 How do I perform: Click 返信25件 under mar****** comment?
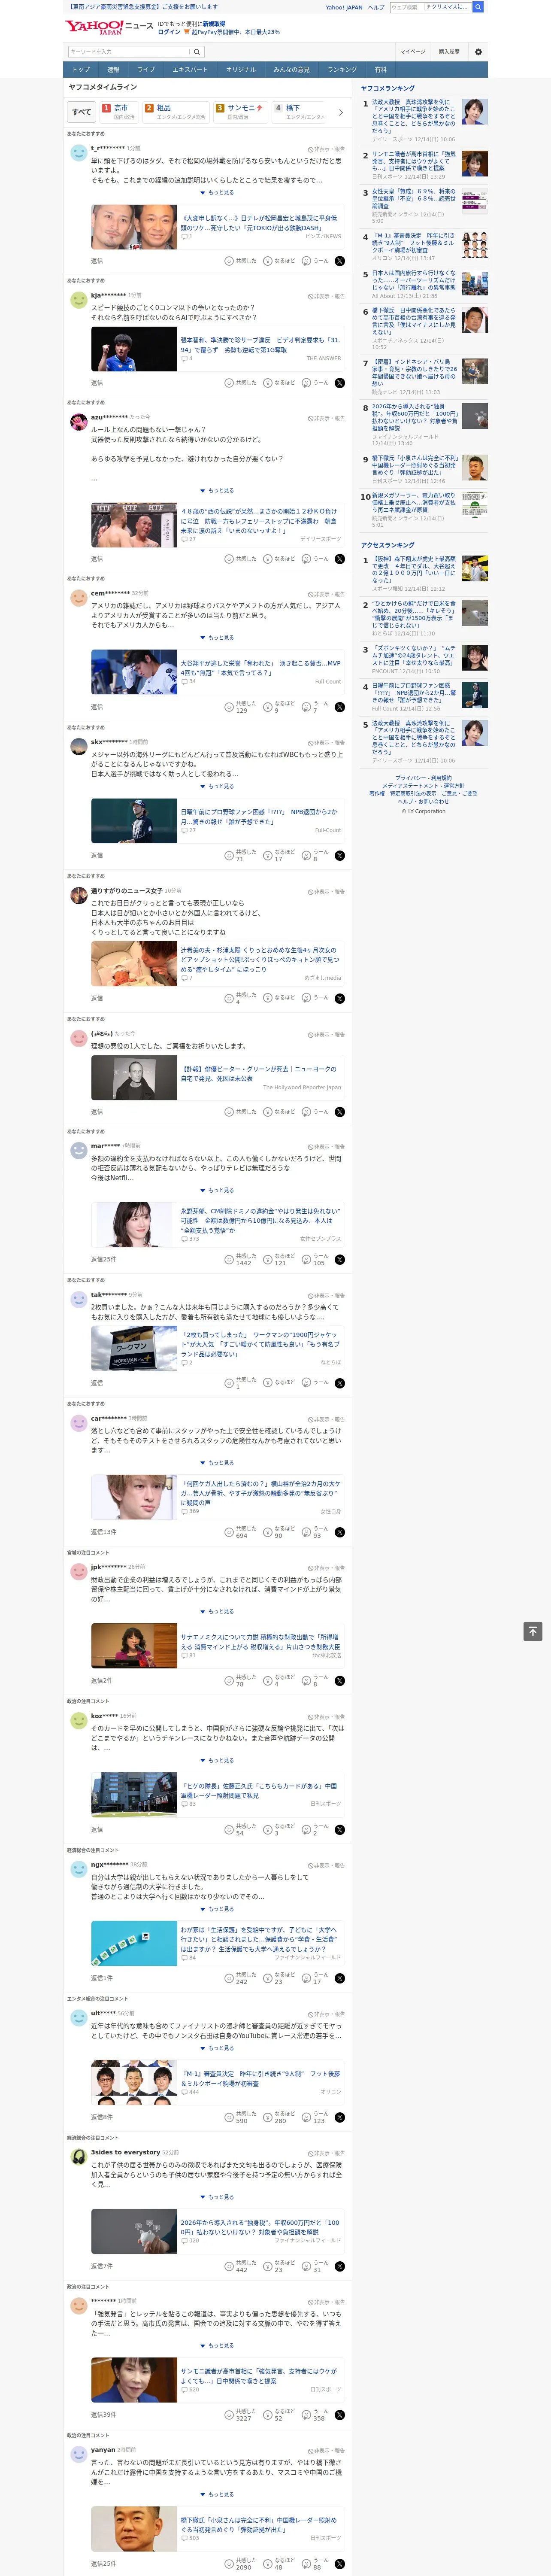(103, 1260)
